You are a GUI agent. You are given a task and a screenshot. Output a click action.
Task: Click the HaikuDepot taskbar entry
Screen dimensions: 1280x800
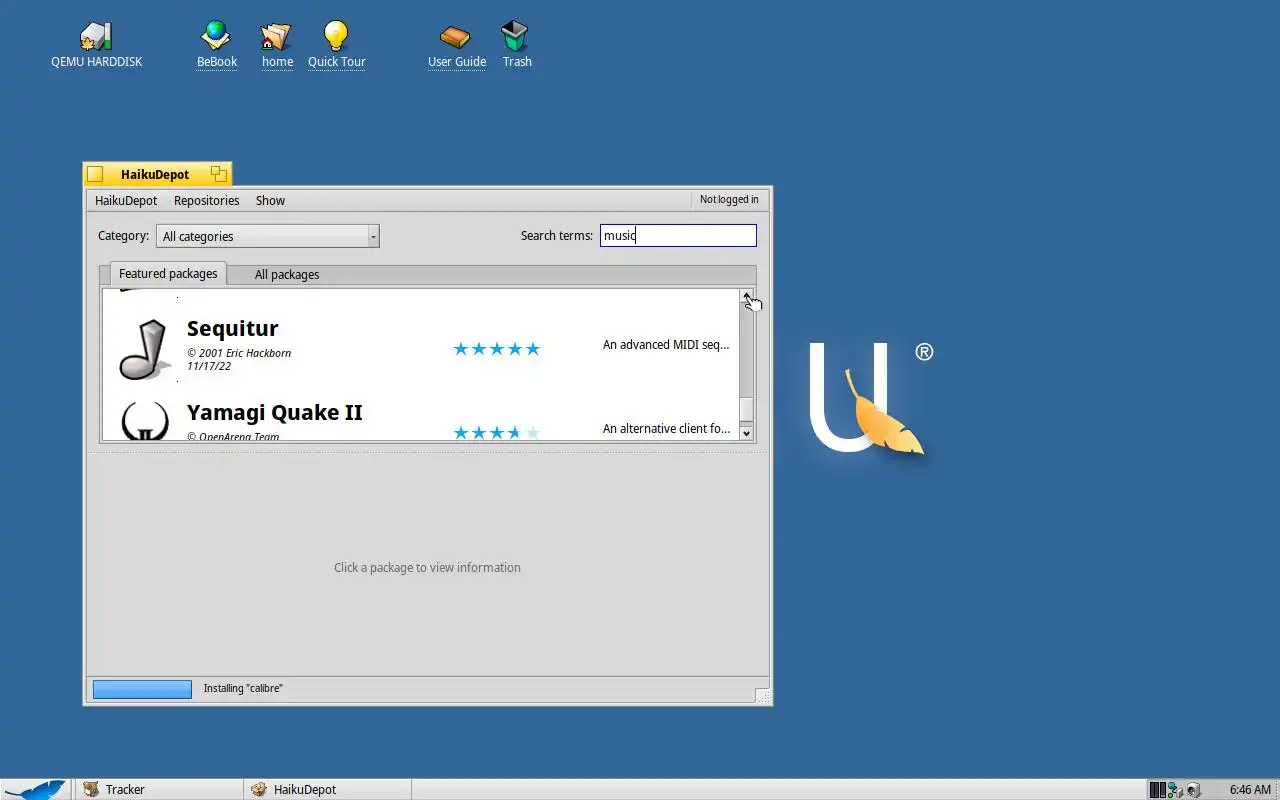coord(328,789)
